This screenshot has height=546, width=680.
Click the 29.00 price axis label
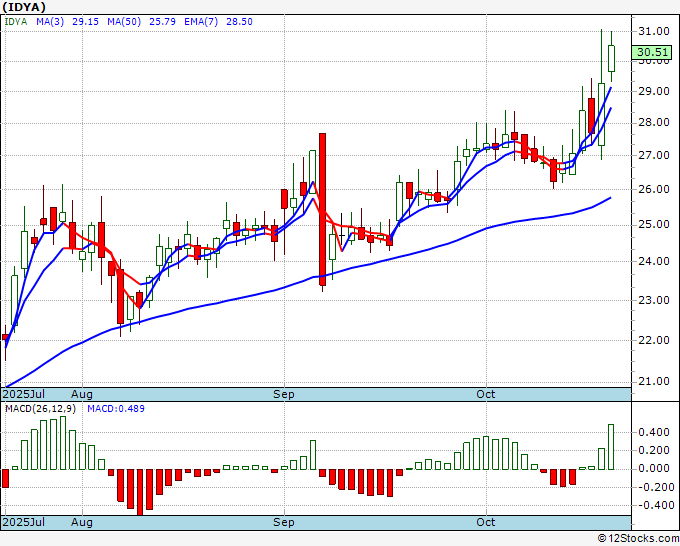(654, 91)
